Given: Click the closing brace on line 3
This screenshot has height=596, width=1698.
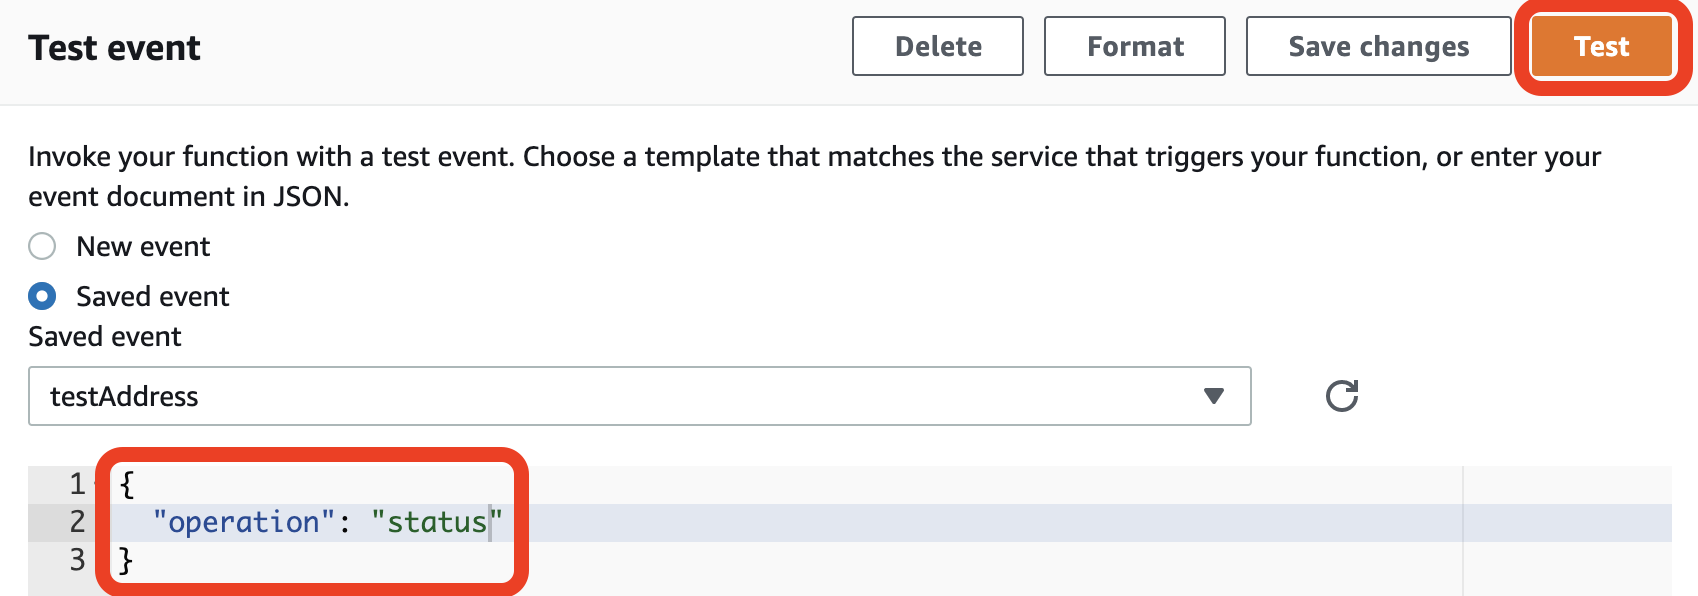Looking at the screenshot, I should [126, 560].
